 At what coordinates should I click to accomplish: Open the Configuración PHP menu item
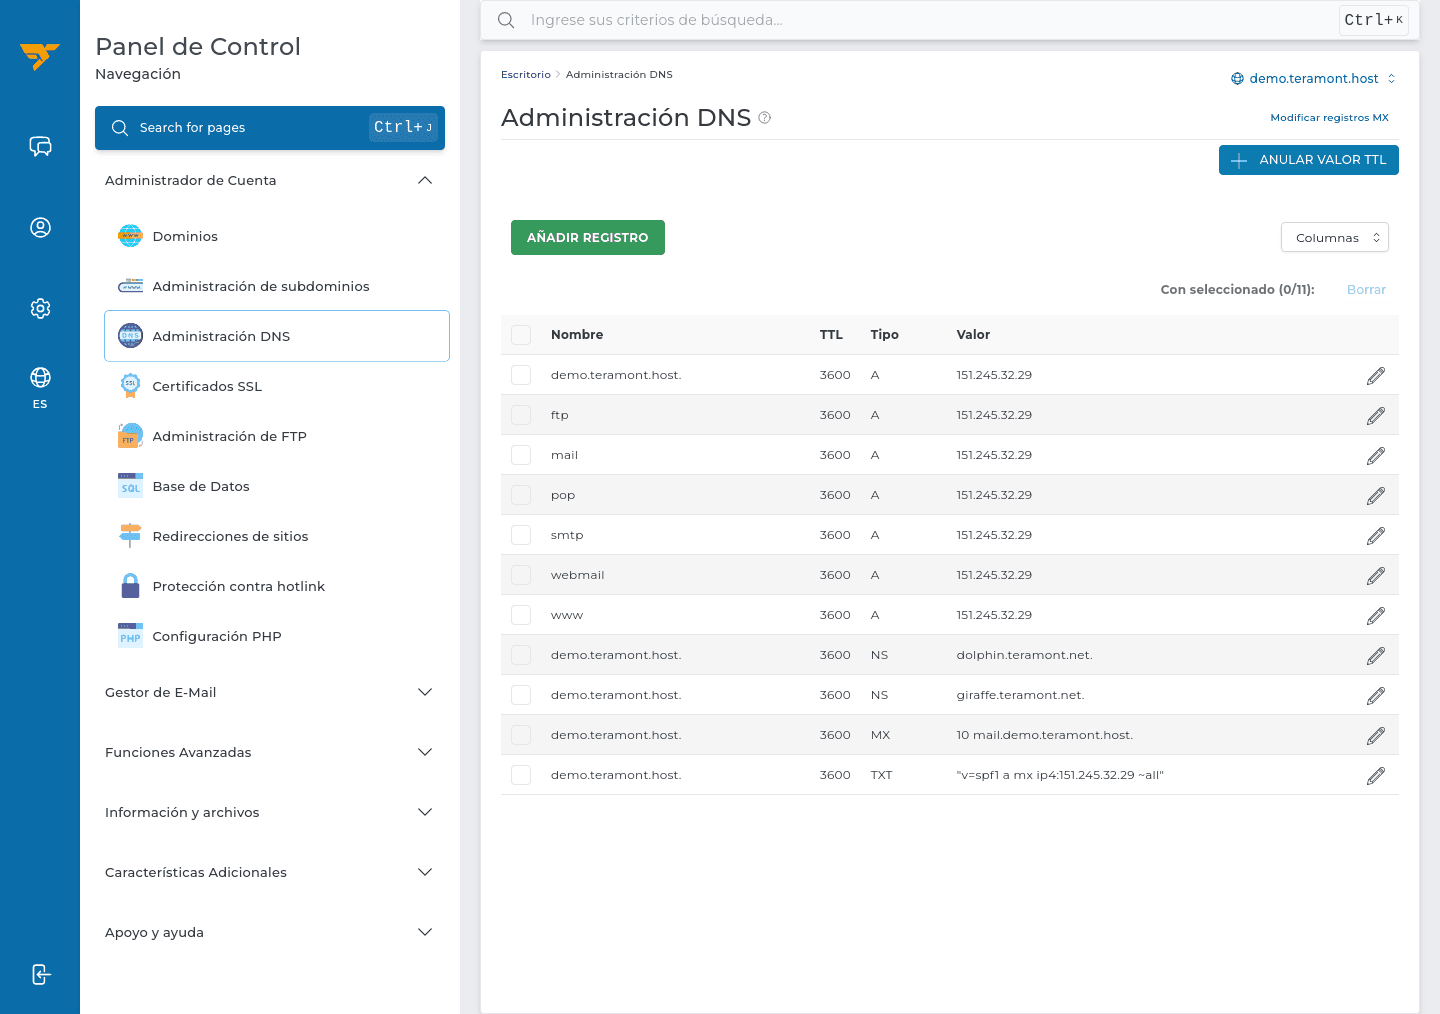pyautogui.click(x=277, y=636)
